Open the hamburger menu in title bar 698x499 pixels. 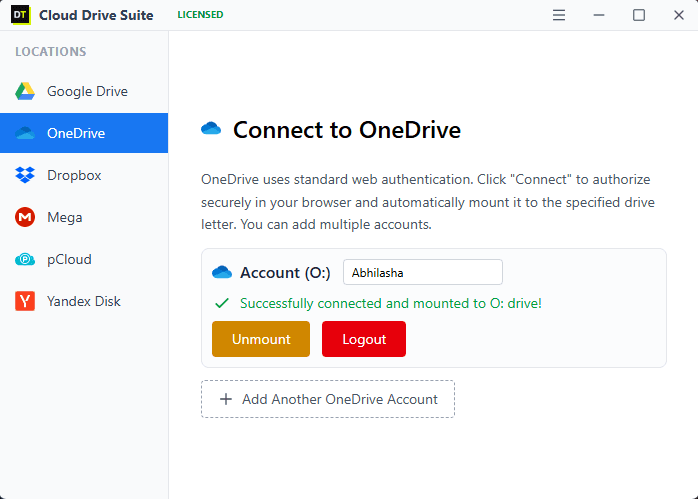click(x=559, y=15)
